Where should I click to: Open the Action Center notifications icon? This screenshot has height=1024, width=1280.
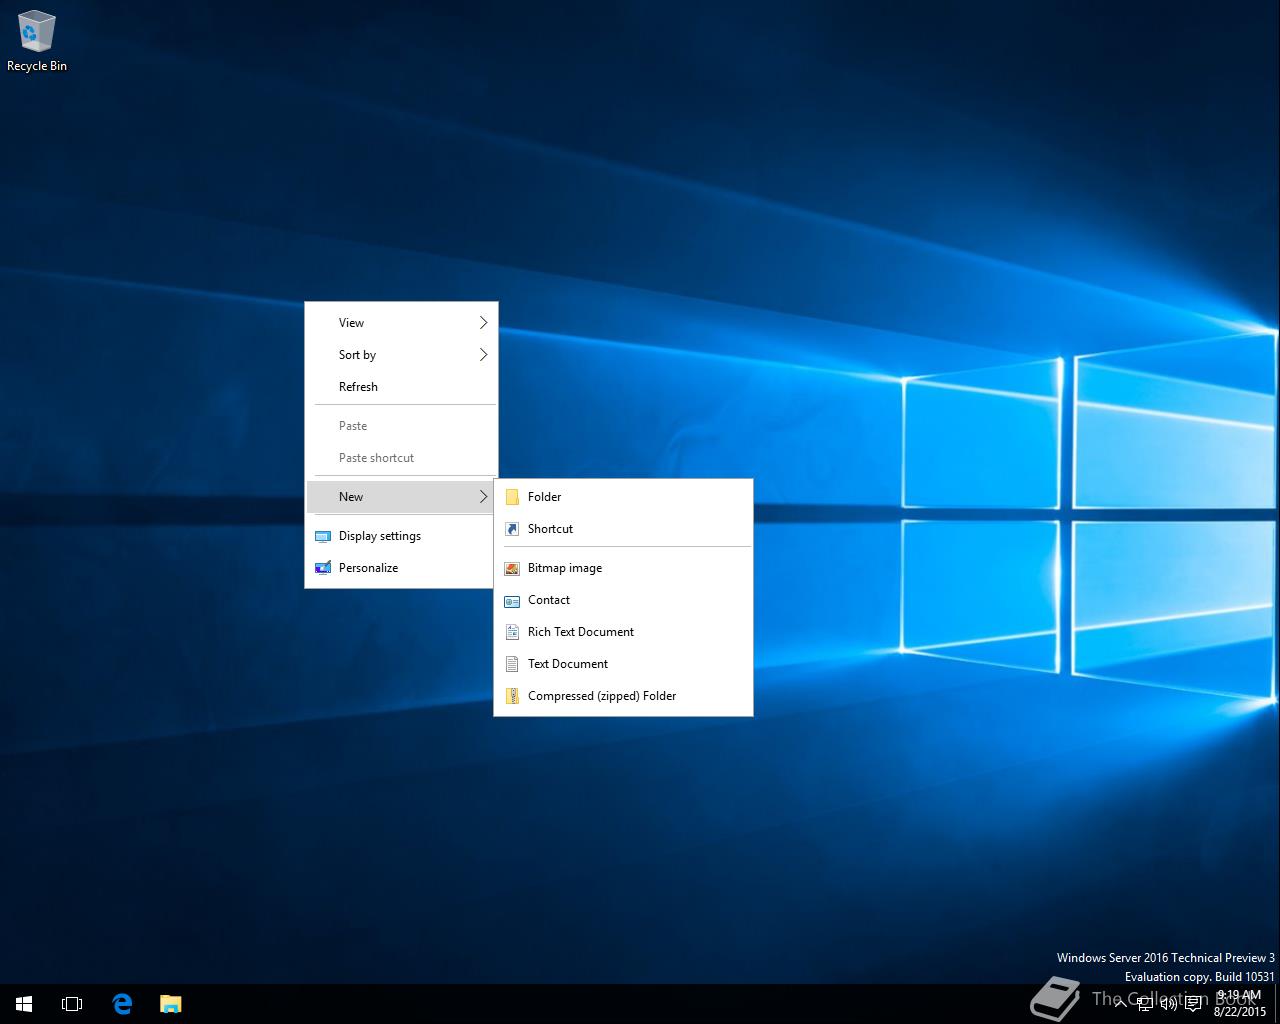coord(1193,1004)
